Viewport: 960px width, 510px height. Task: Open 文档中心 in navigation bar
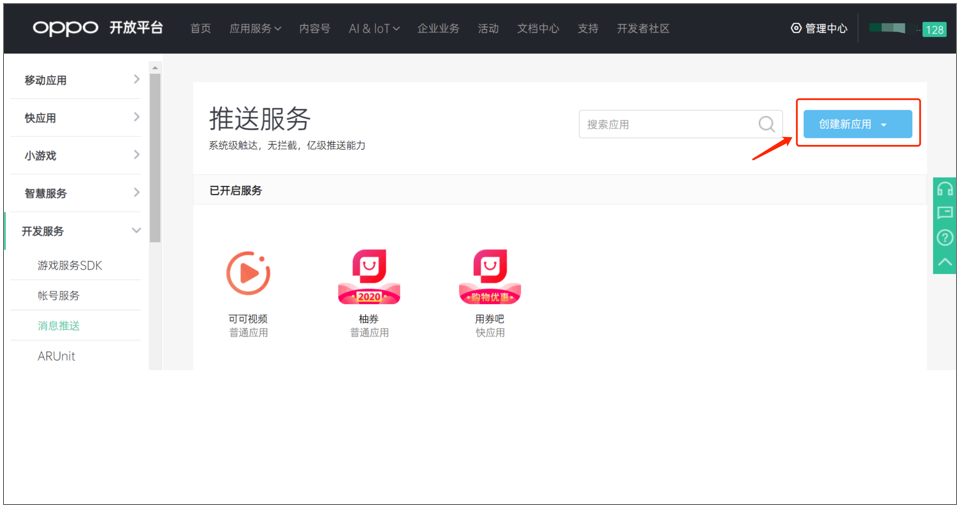tap(538, 29)
